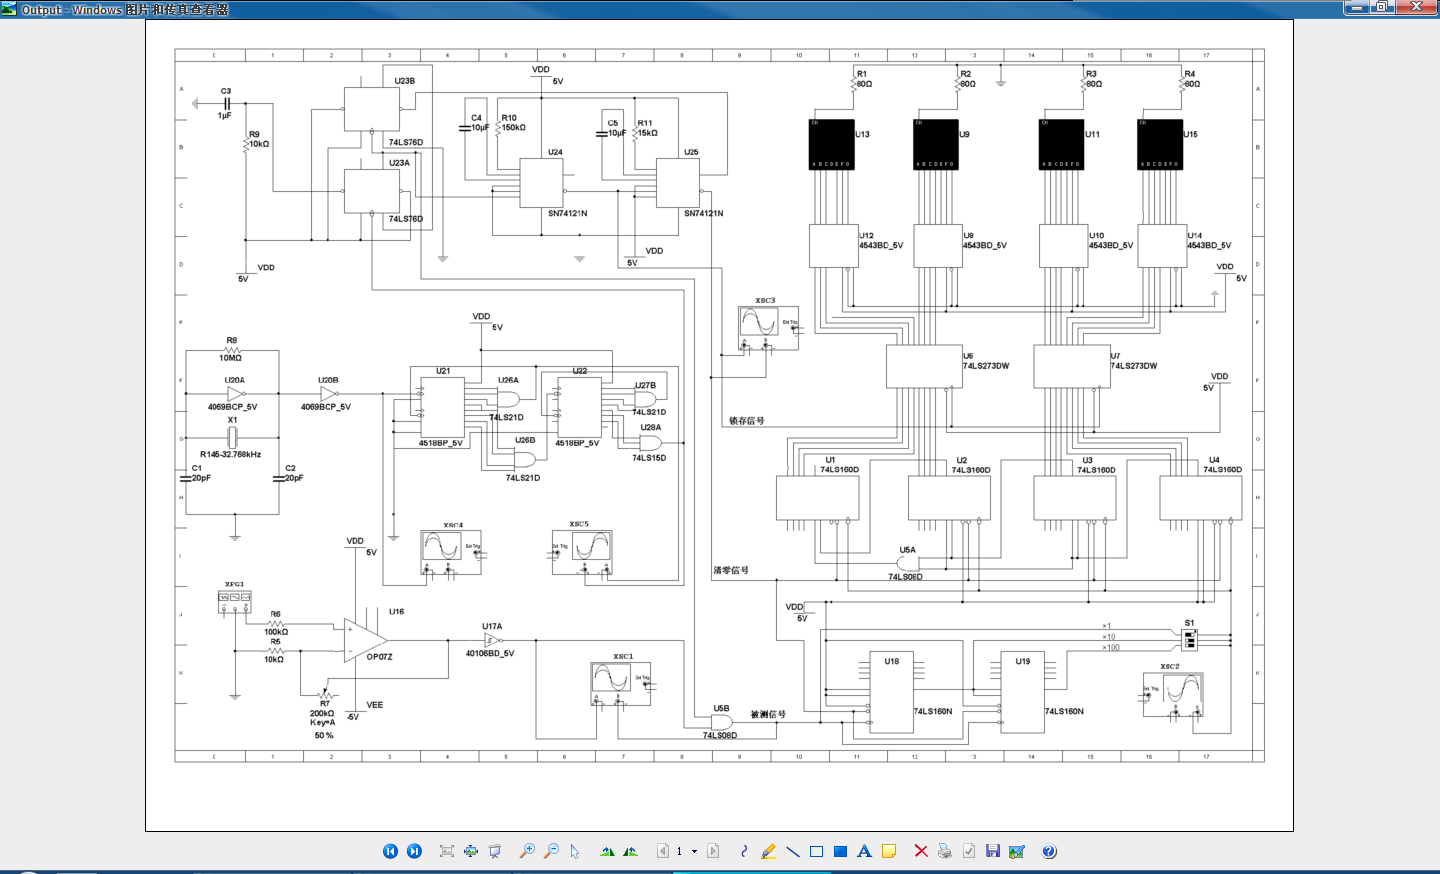
Task: Zoom in with the magnifier plus
Action: 527,851
